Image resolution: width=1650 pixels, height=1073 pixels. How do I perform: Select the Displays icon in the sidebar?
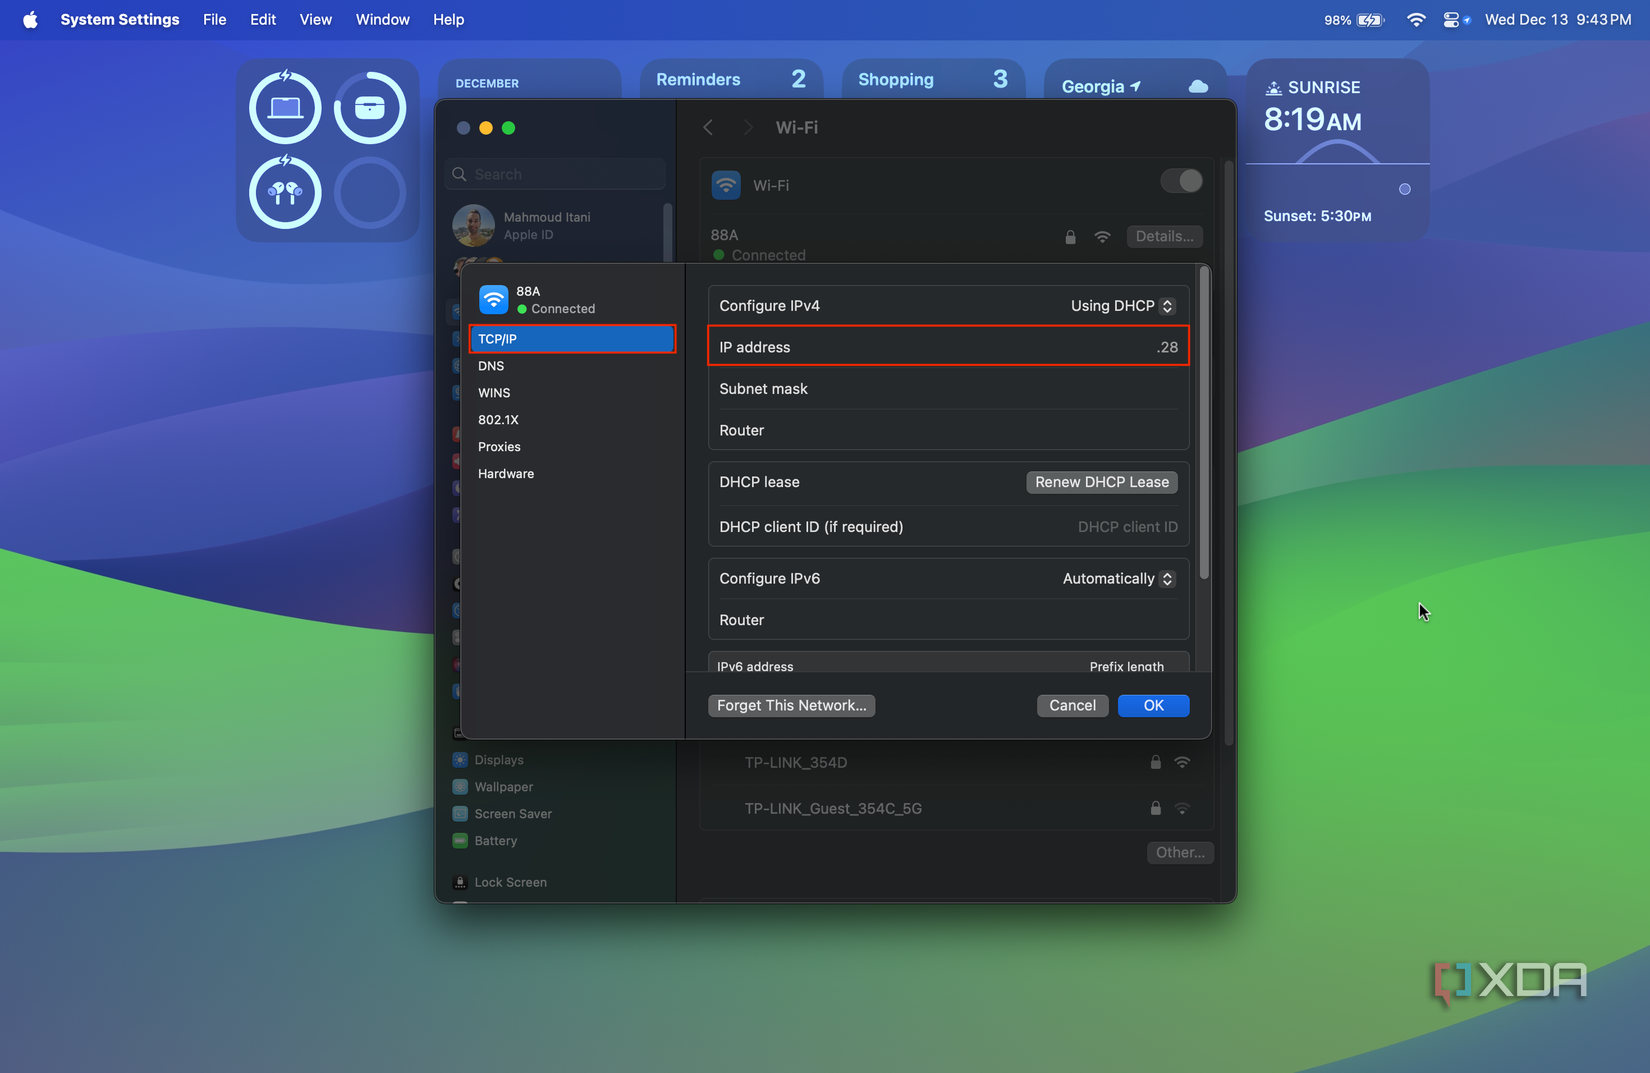[x=461, y=759]
